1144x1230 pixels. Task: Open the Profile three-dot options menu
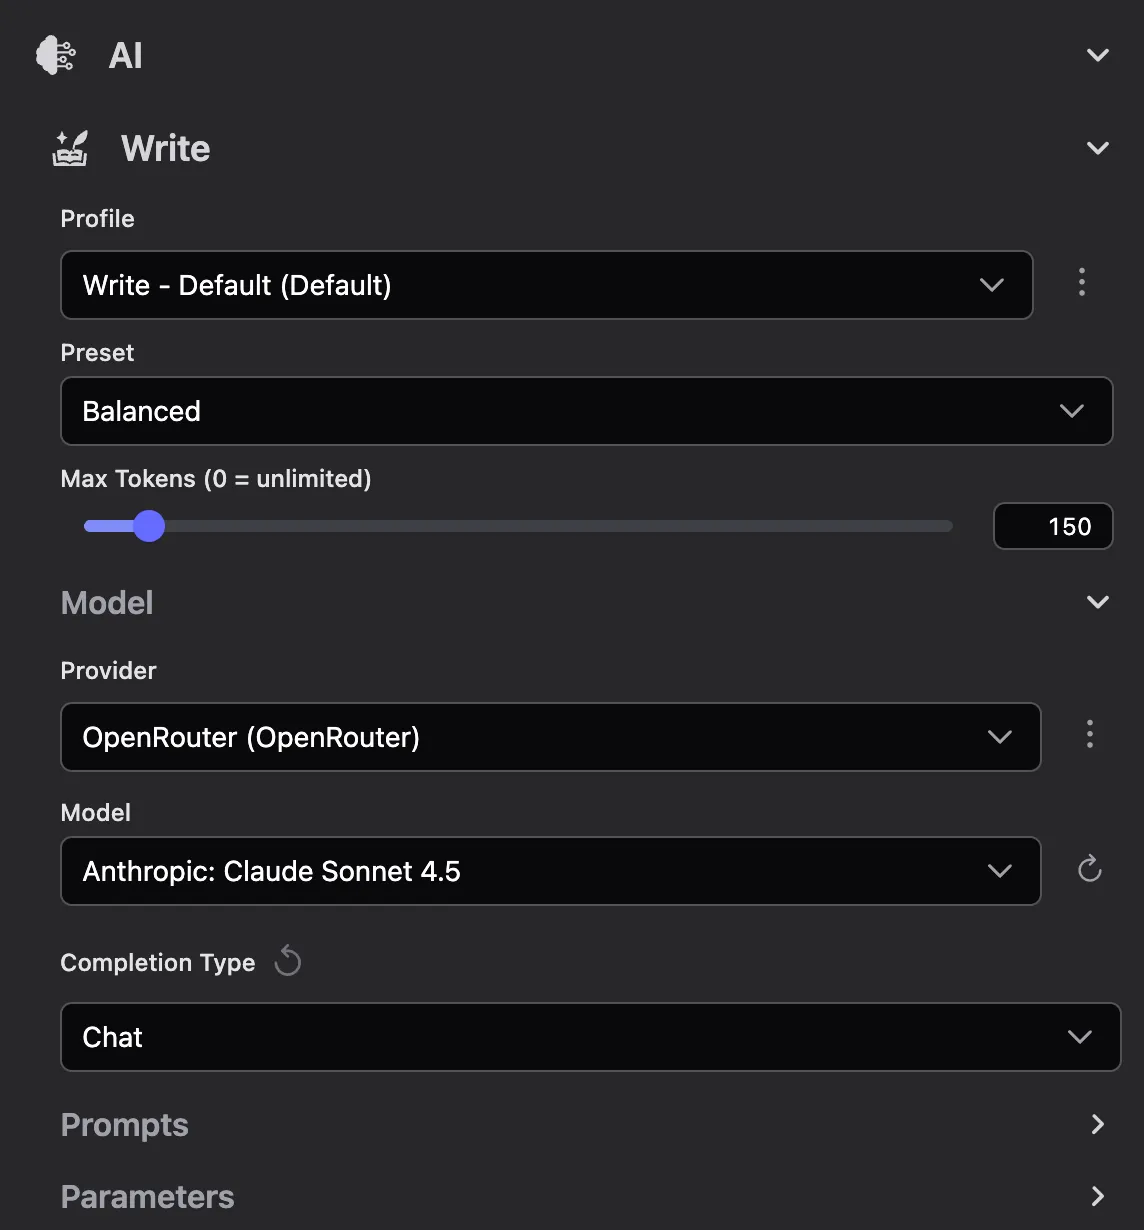[x=1082, y=283]
